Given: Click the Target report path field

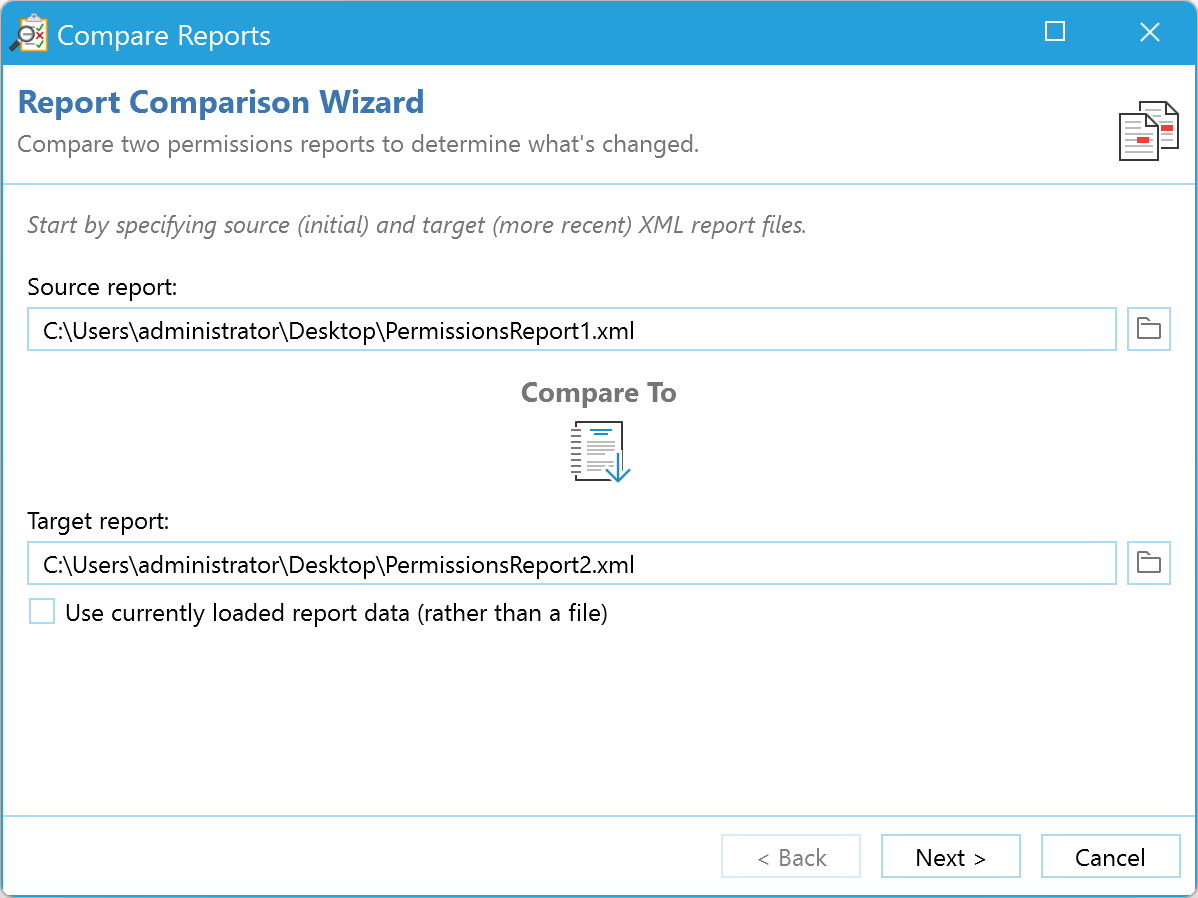Looking at the screenshot, I should [x=571, y=563].
